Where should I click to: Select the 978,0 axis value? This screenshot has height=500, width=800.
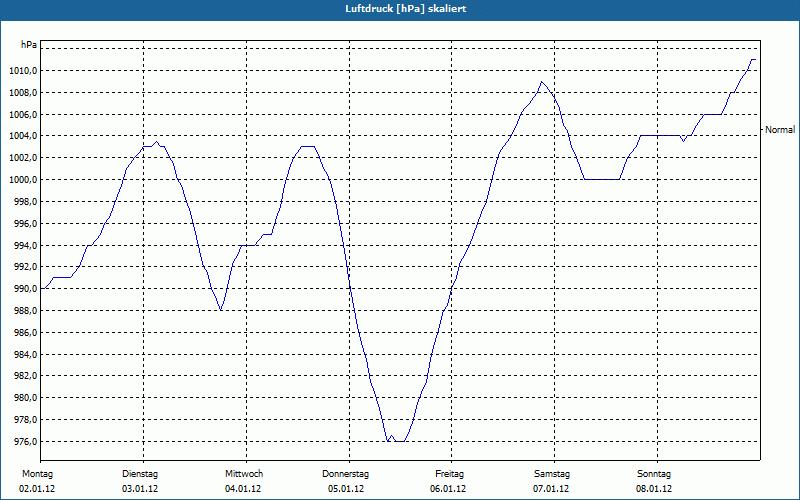pos(25,420)
